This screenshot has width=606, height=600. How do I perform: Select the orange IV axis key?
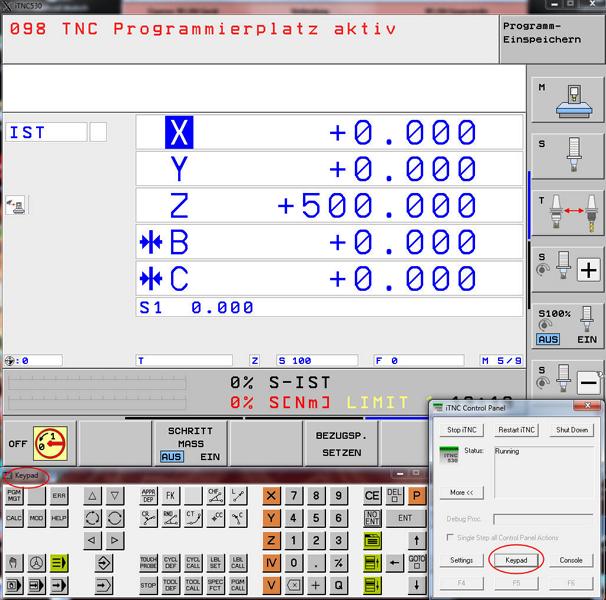271,562
